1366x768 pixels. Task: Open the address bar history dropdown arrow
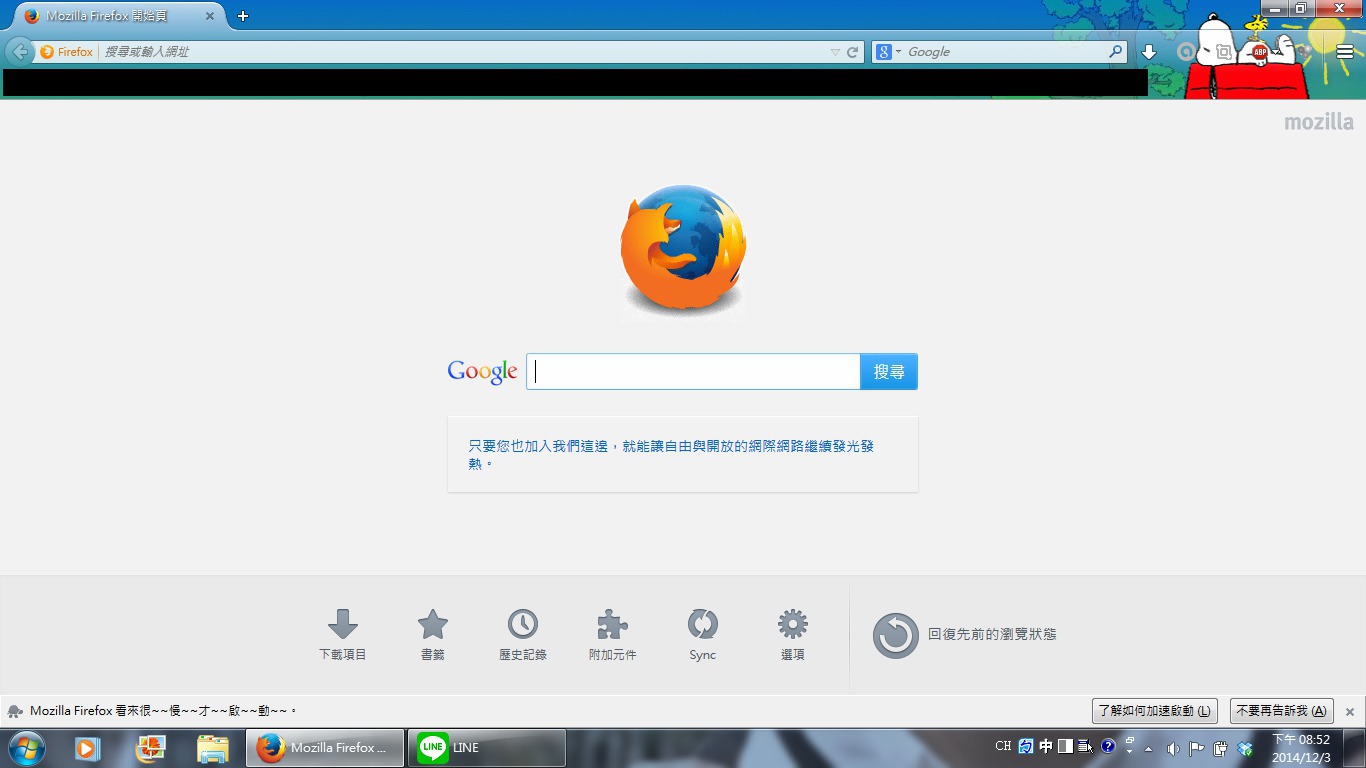(836, 52)
